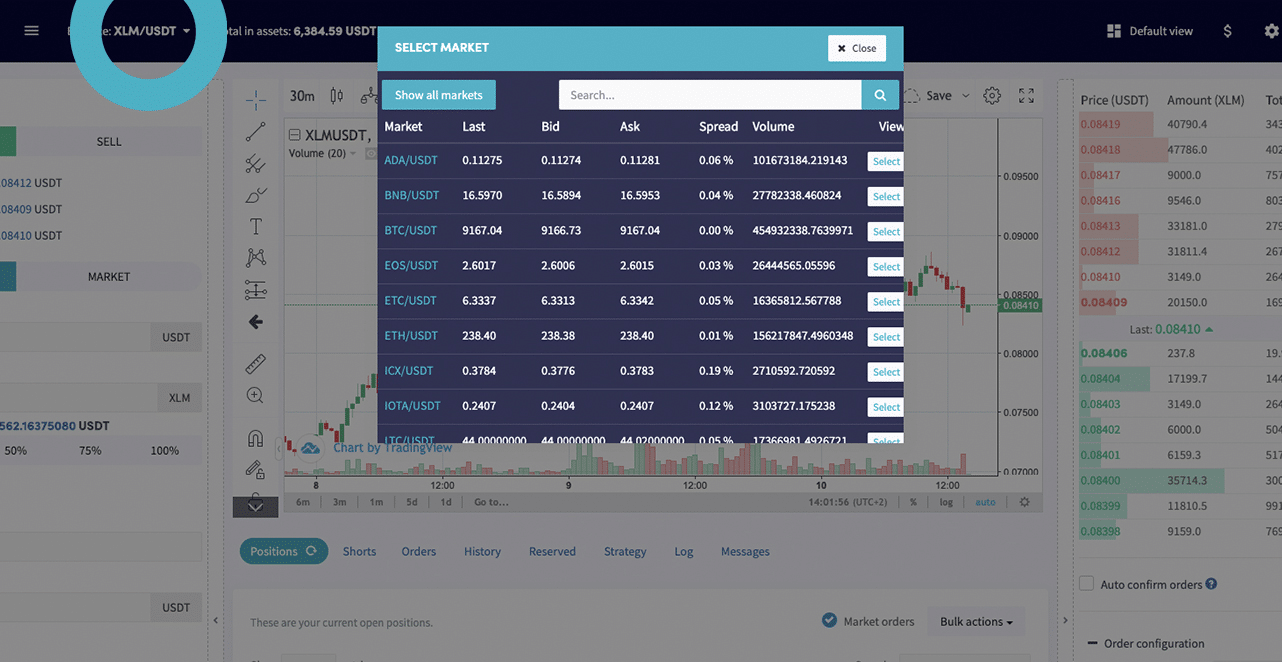Image resolution: width=1282 pixels, height=662 pixels.
Task: Refresh Positions via the tab's reload icon
Action: point(311,551)
